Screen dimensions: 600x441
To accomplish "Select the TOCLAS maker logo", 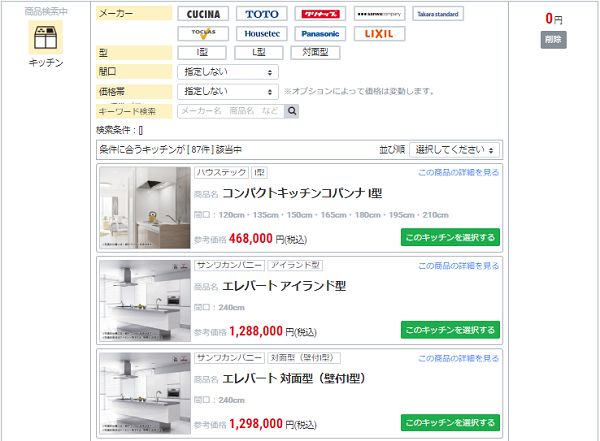I will coord(203,34).
